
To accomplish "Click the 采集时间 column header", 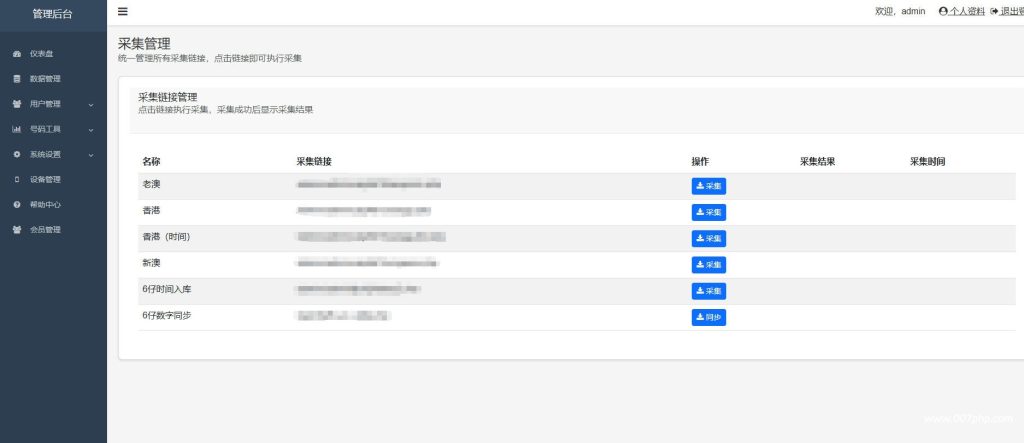I will tap(927, 161).
